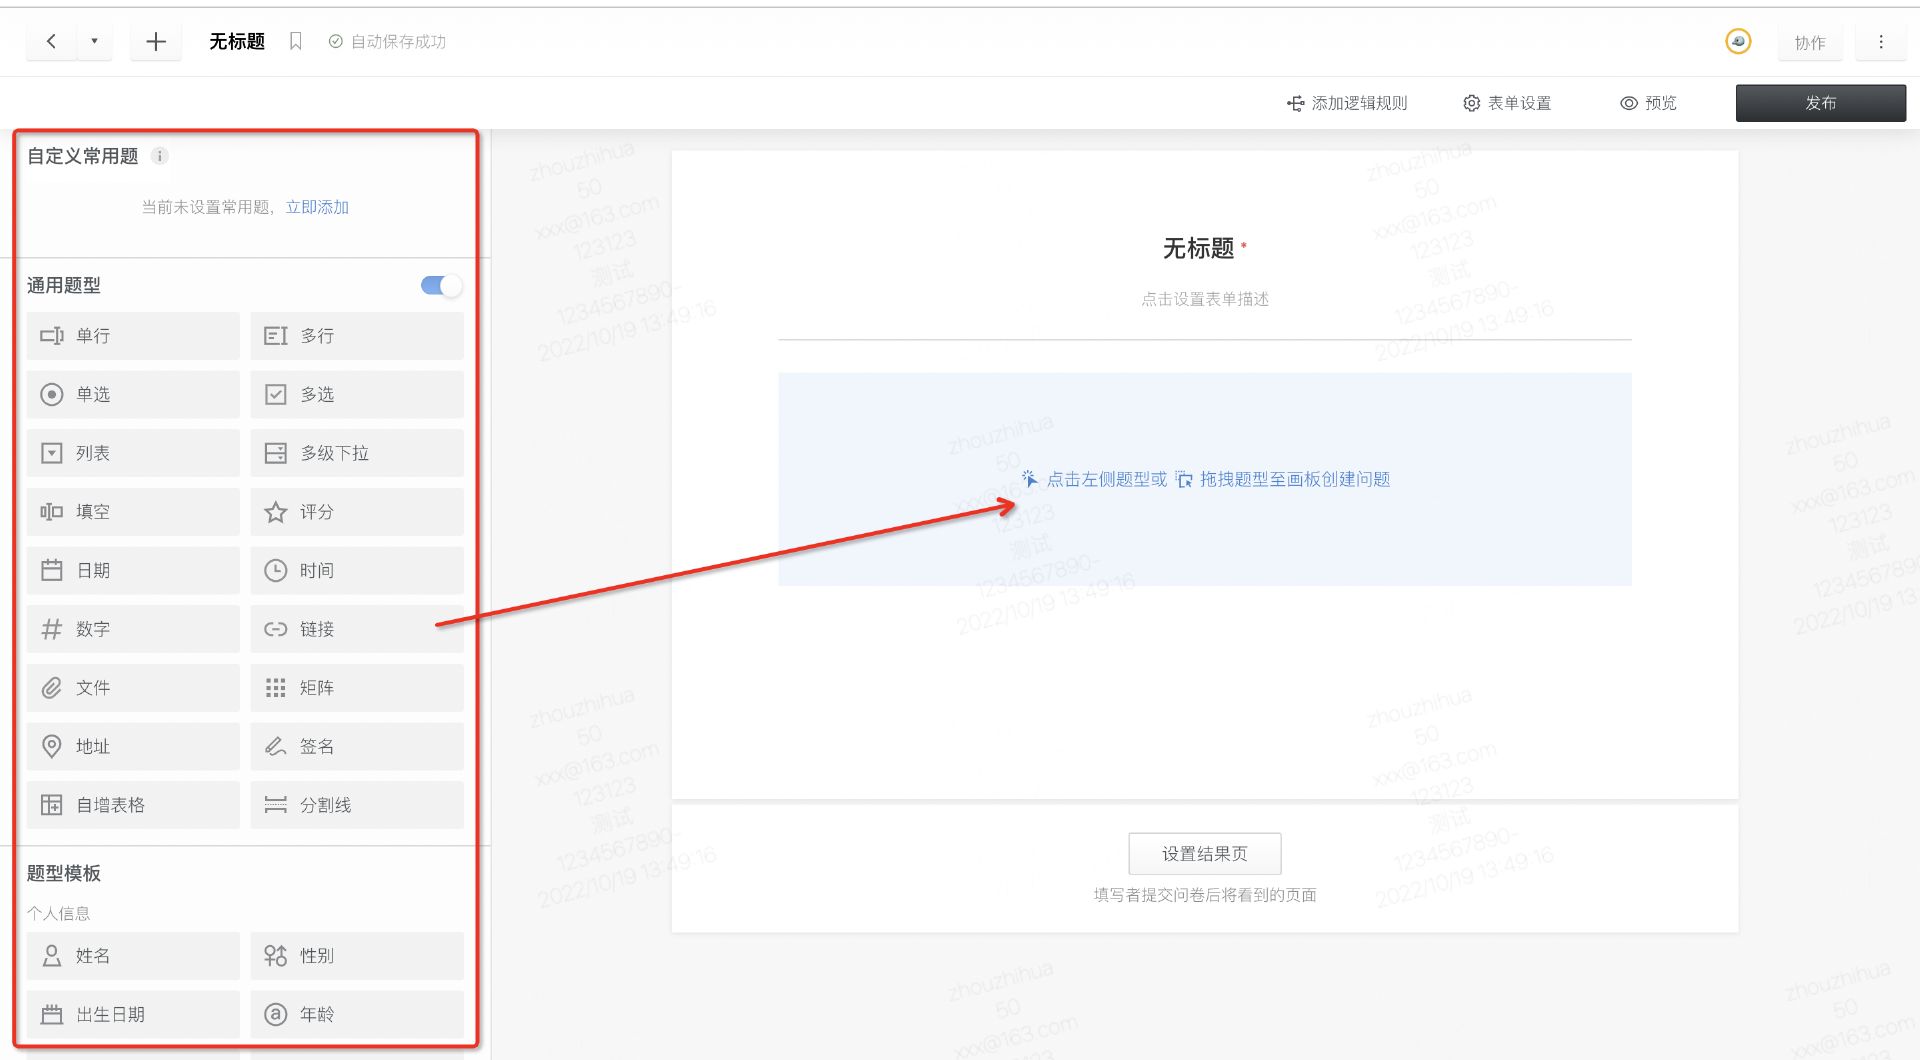
Task: Add a 多行 multi-line question
Action: pyautogui.click(x=357, y=336)
